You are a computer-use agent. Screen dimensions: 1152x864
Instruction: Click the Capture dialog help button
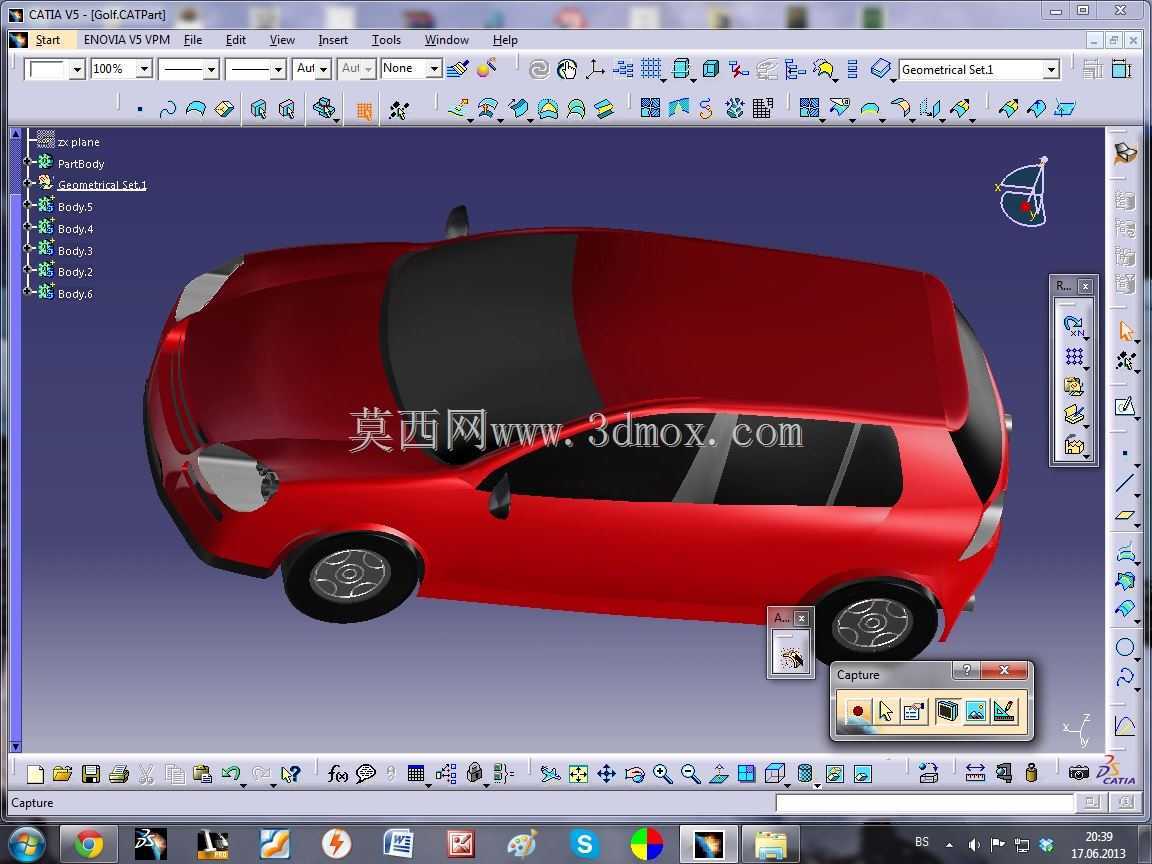[966, 669]
